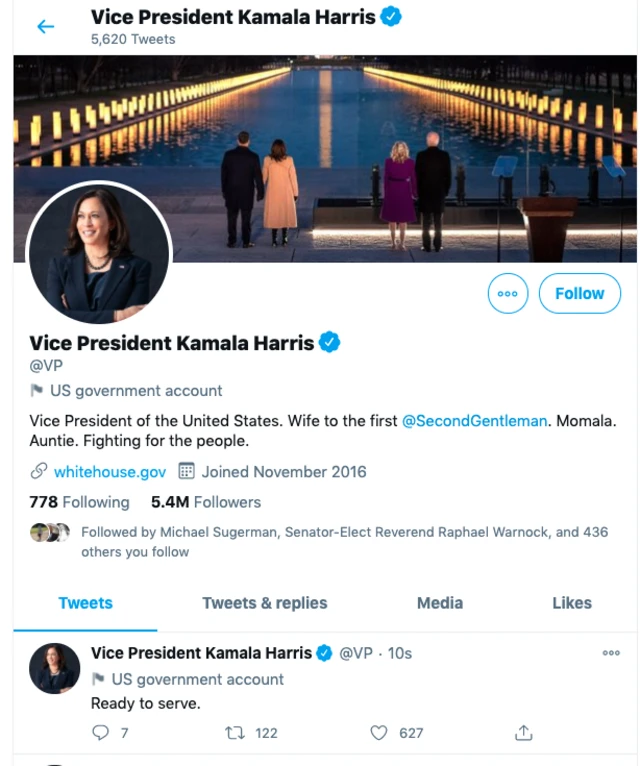
Task: Switch to the Tweets tab
Action: (85, 603)
